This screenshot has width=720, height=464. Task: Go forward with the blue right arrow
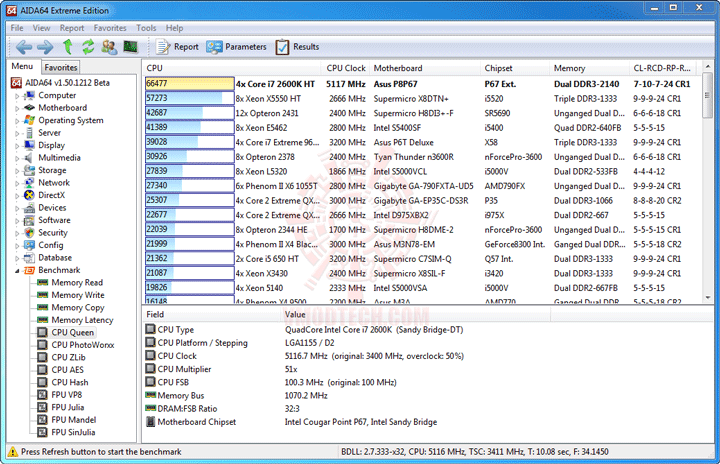[x=45, y=47]
